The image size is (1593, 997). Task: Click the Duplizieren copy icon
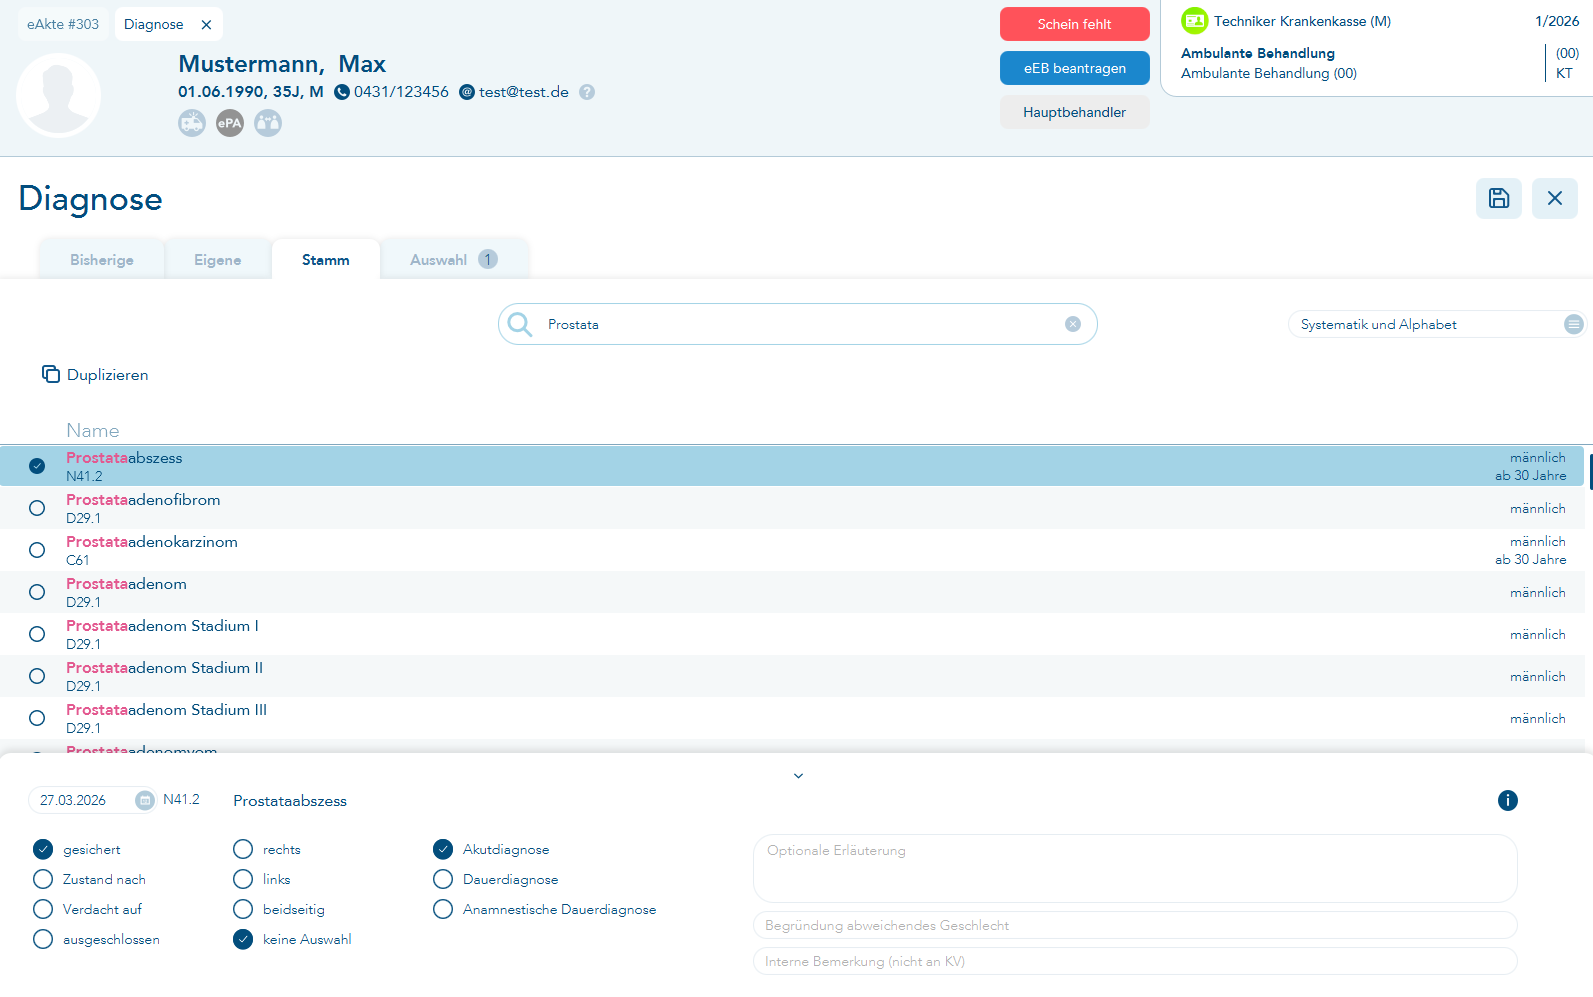[x=51, y=374]
